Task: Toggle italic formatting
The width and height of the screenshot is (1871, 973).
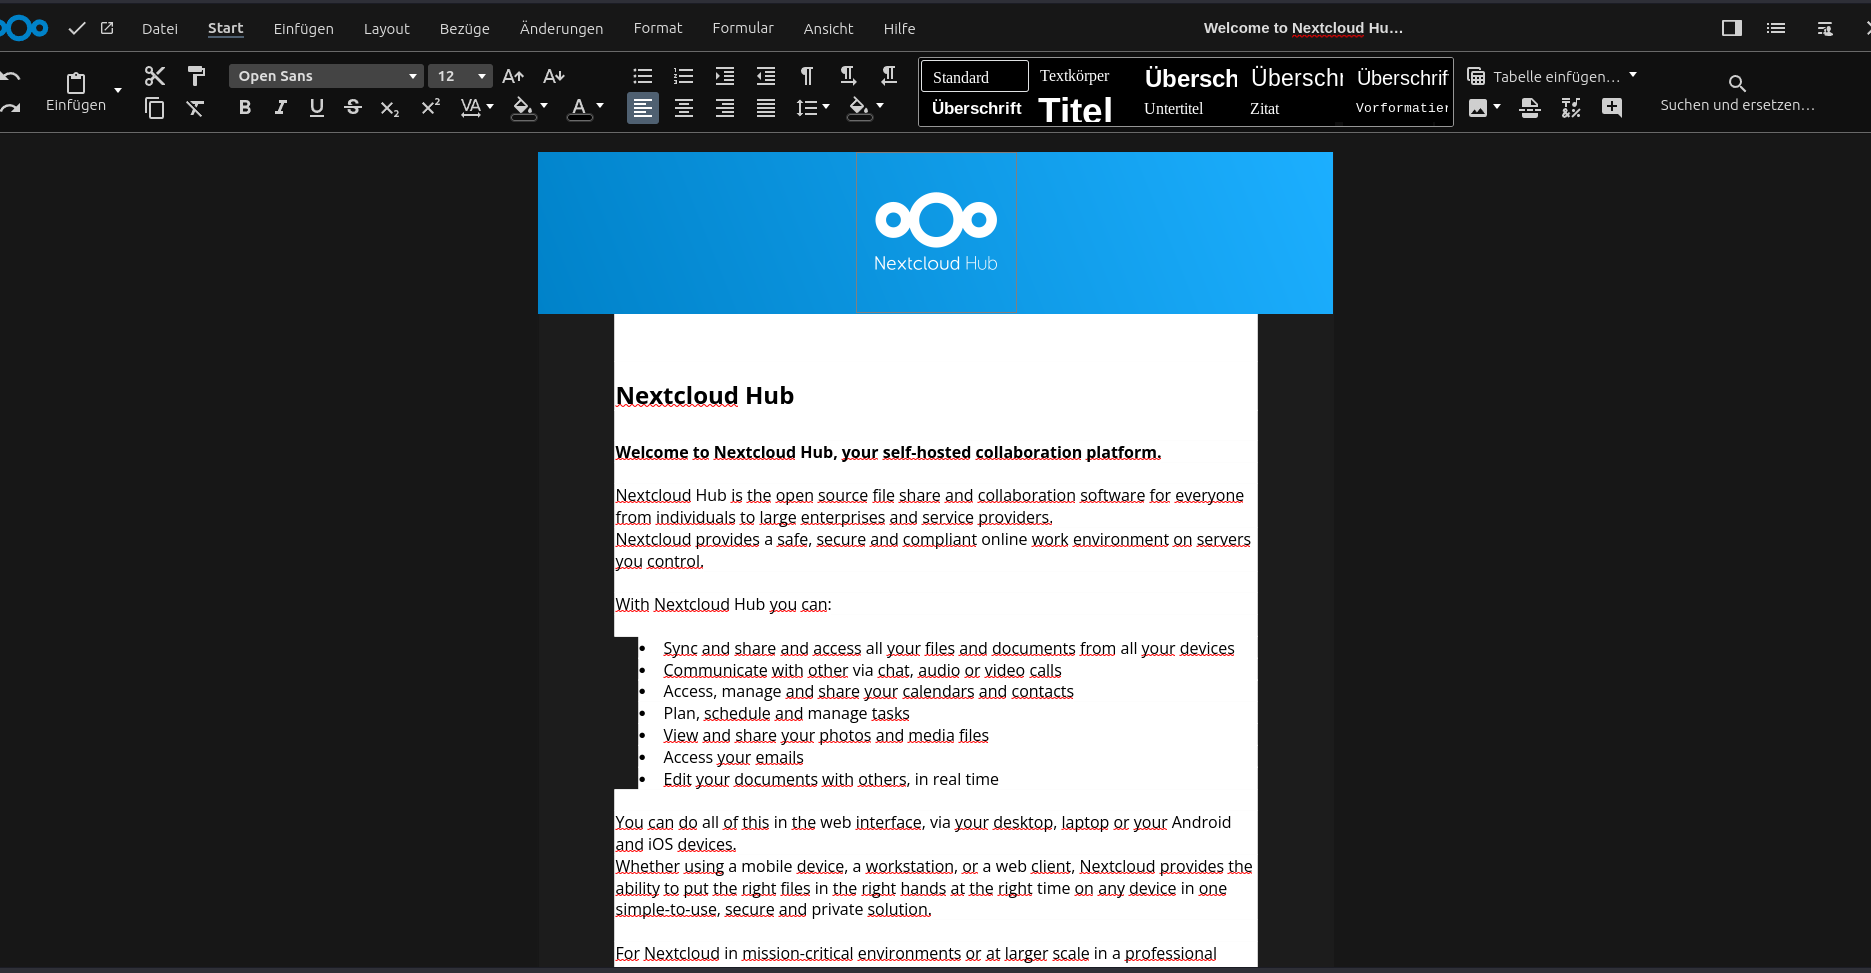Action: (281, 108)
